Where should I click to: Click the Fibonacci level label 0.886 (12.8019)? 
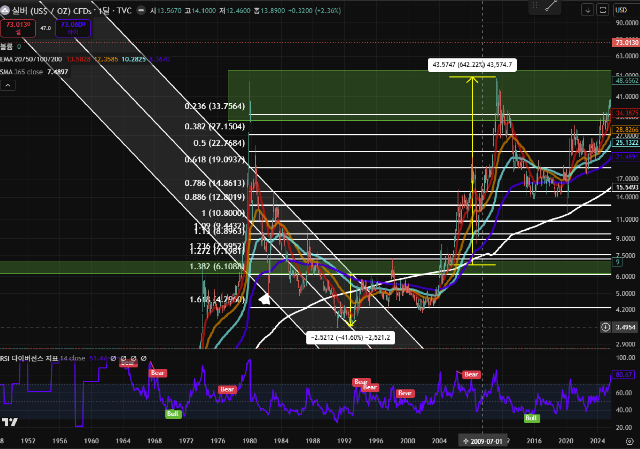[215, 197]
